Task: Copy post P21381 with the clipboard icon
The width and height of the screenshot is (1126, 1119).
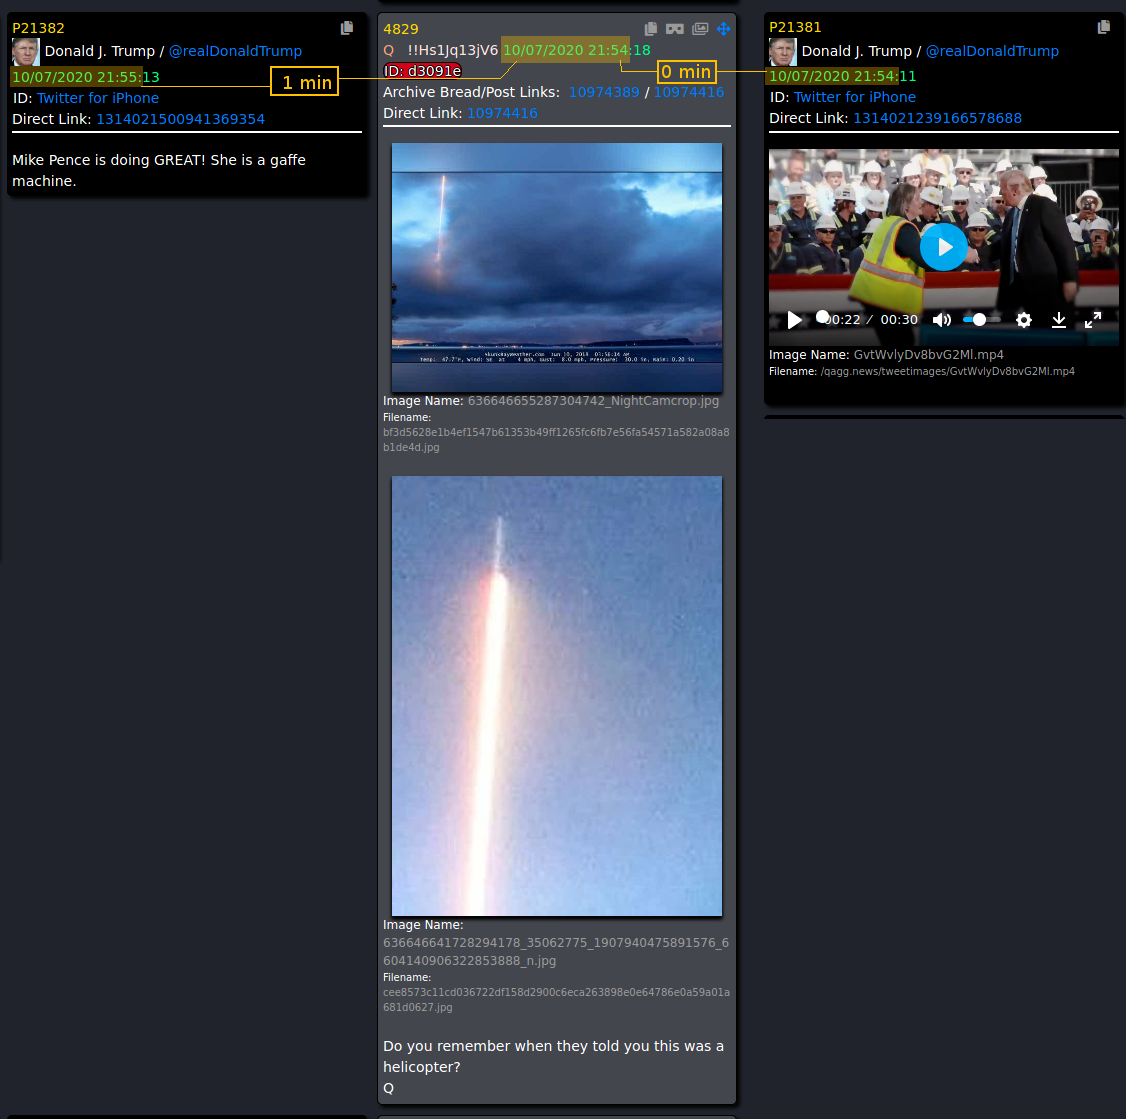Action: (1104, 27)
